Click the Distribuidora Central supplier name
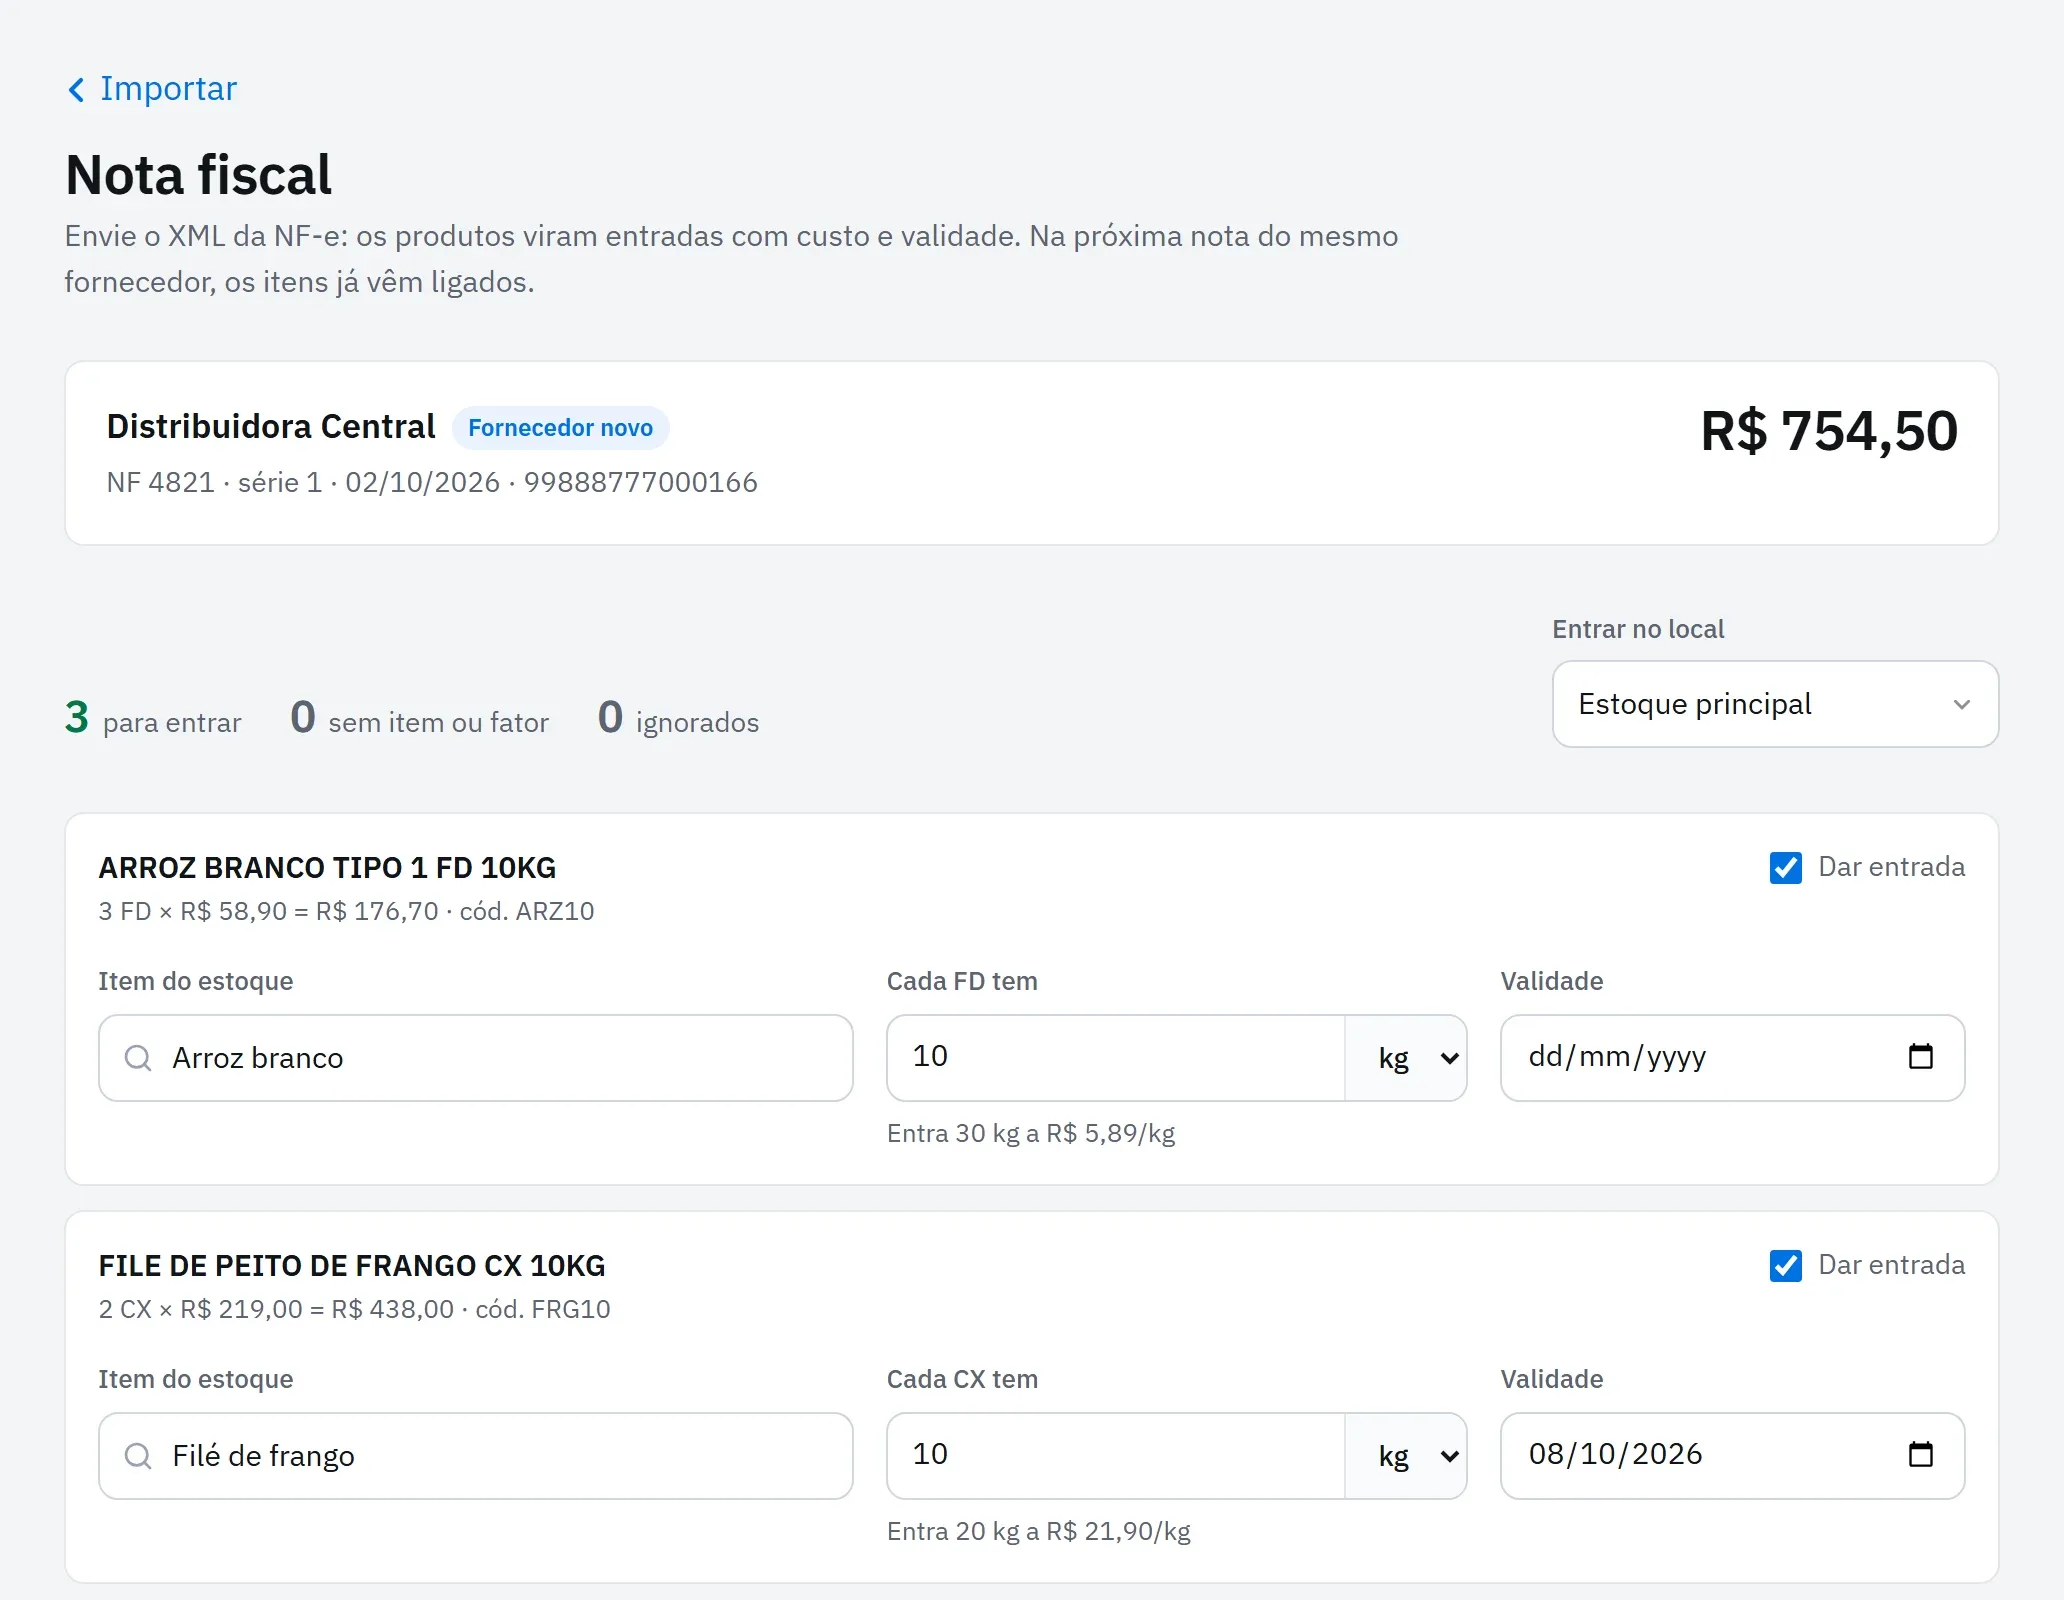Viewport: 2064px width, 1600px height. [x=271, y=427]
